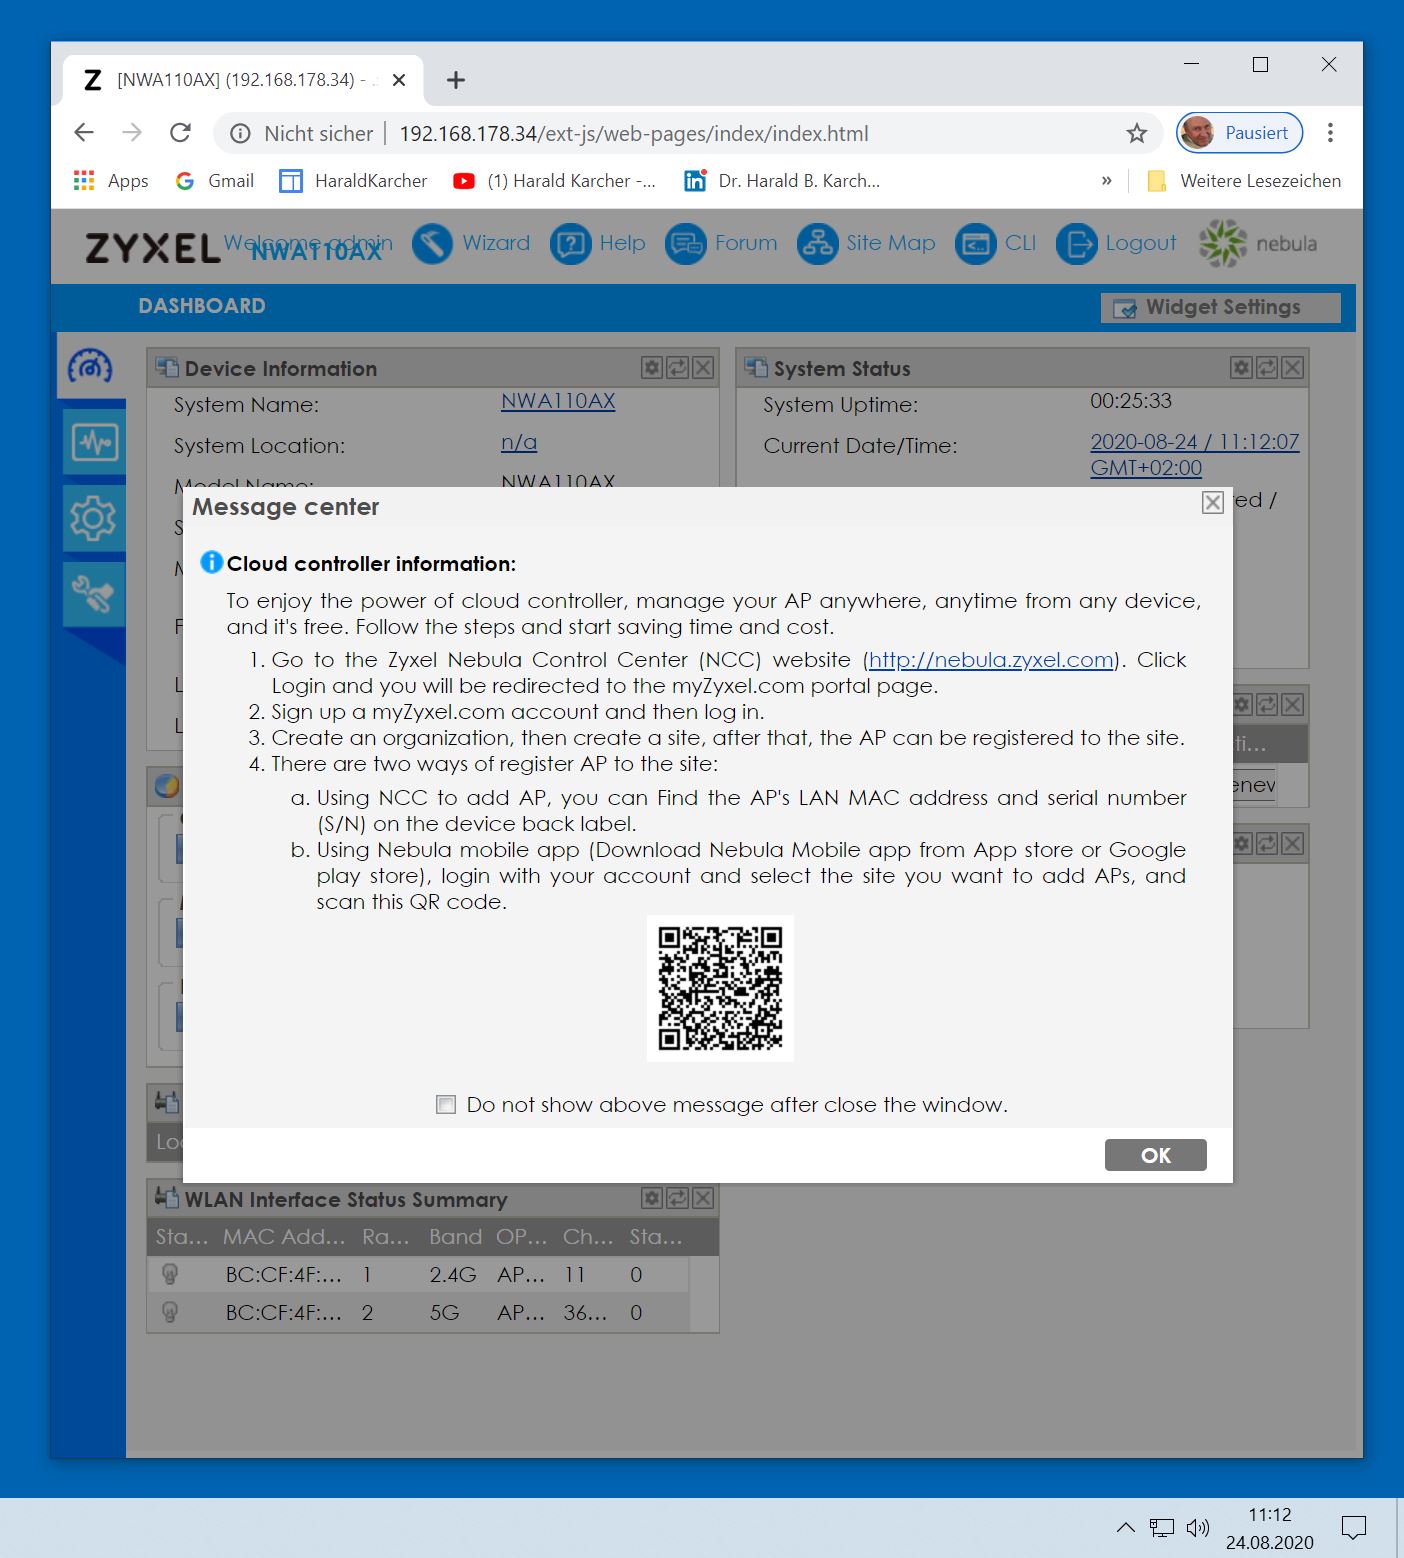
Task: Open the LinkedIn Dr. Harald B. Karch bookmark
Action: [x=782, y=181]
